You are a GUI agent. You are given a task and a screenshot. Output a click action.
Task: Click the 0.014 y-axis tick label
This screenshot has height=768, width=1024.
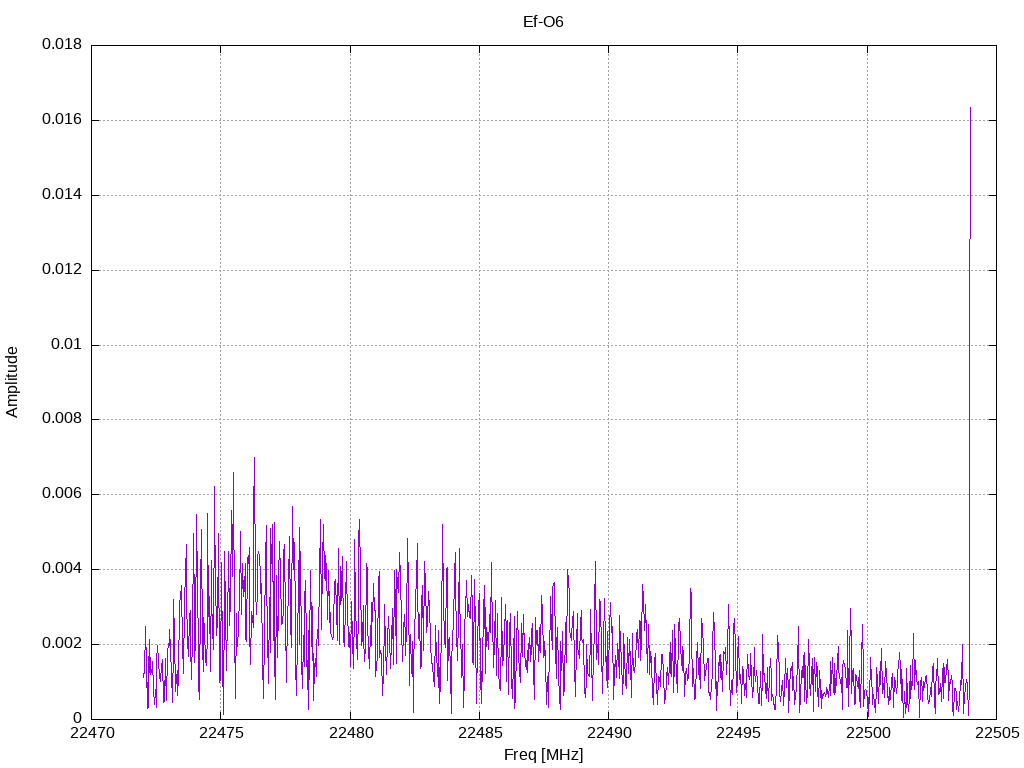coord(61,195)
